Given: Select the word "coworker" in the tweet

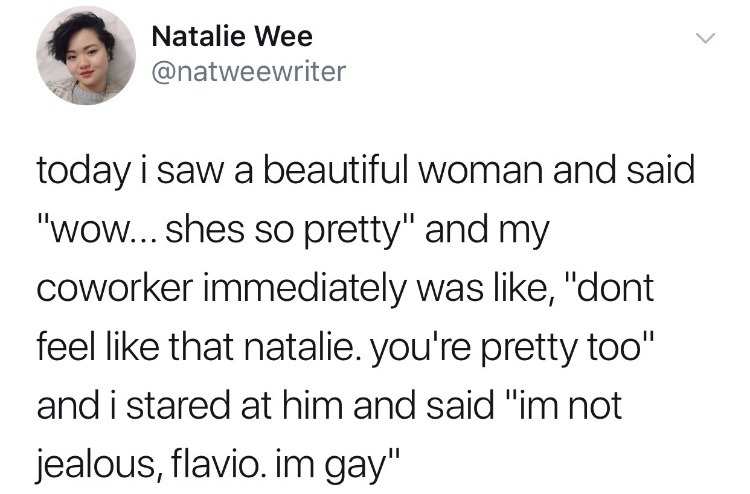Looking at the screenshot, I should (x=112, y=289).
